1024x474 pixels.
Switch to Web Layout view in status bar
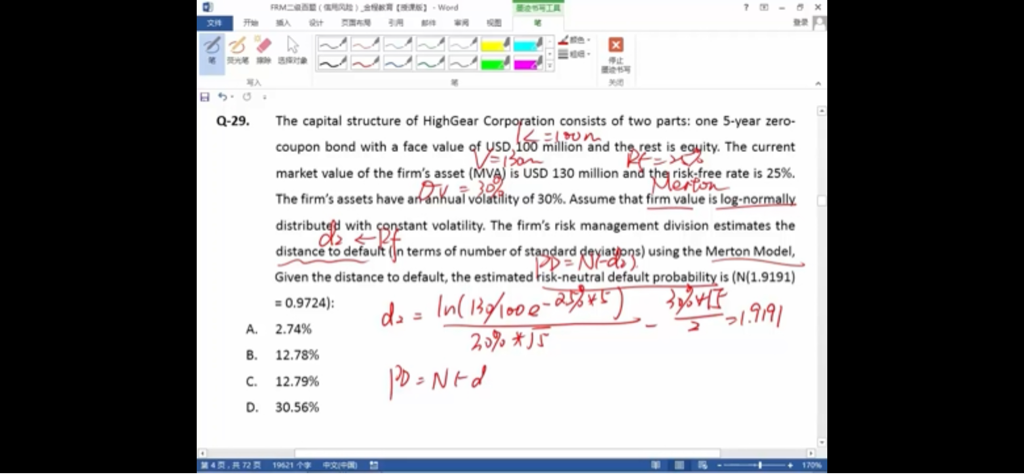pyautogui.click(x=700, y=466)
